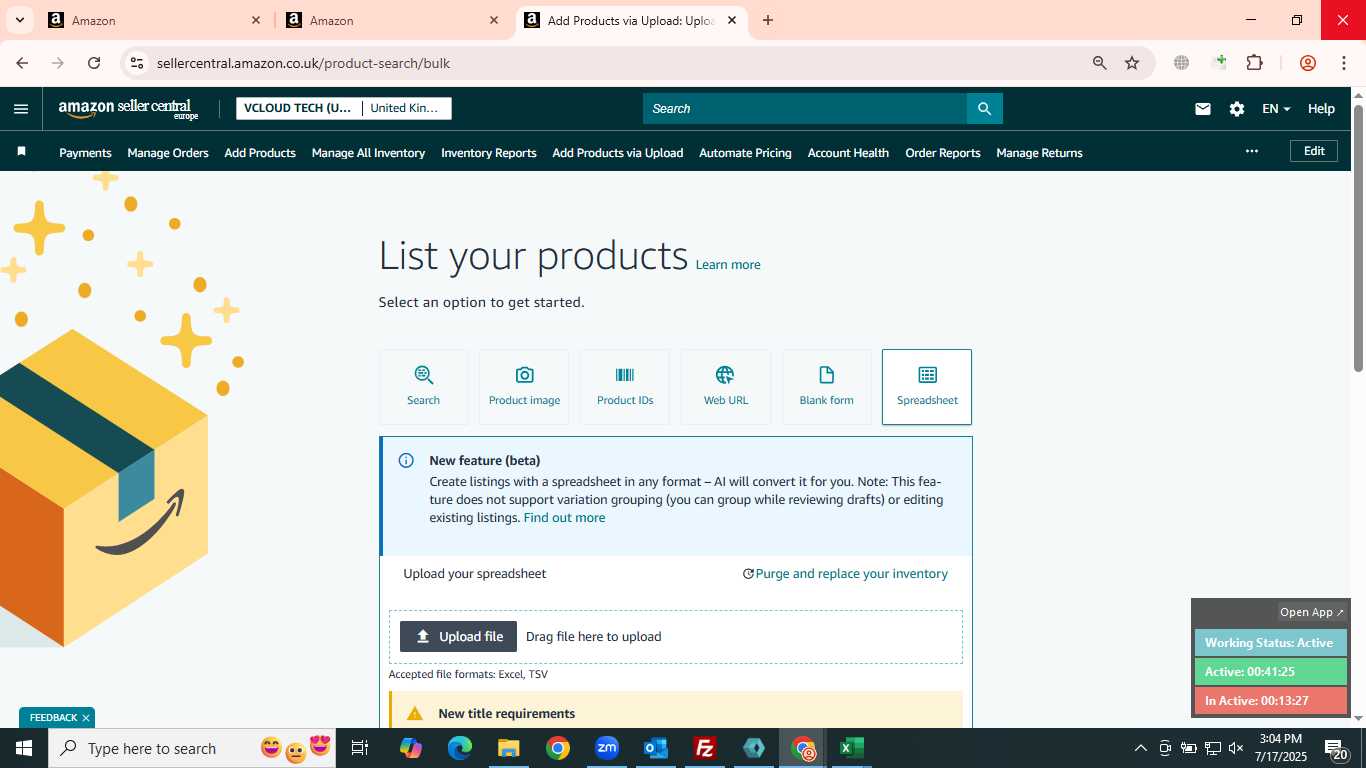
Task: Open Account Health
Action: pyautogui.click(x=848, y=153)
